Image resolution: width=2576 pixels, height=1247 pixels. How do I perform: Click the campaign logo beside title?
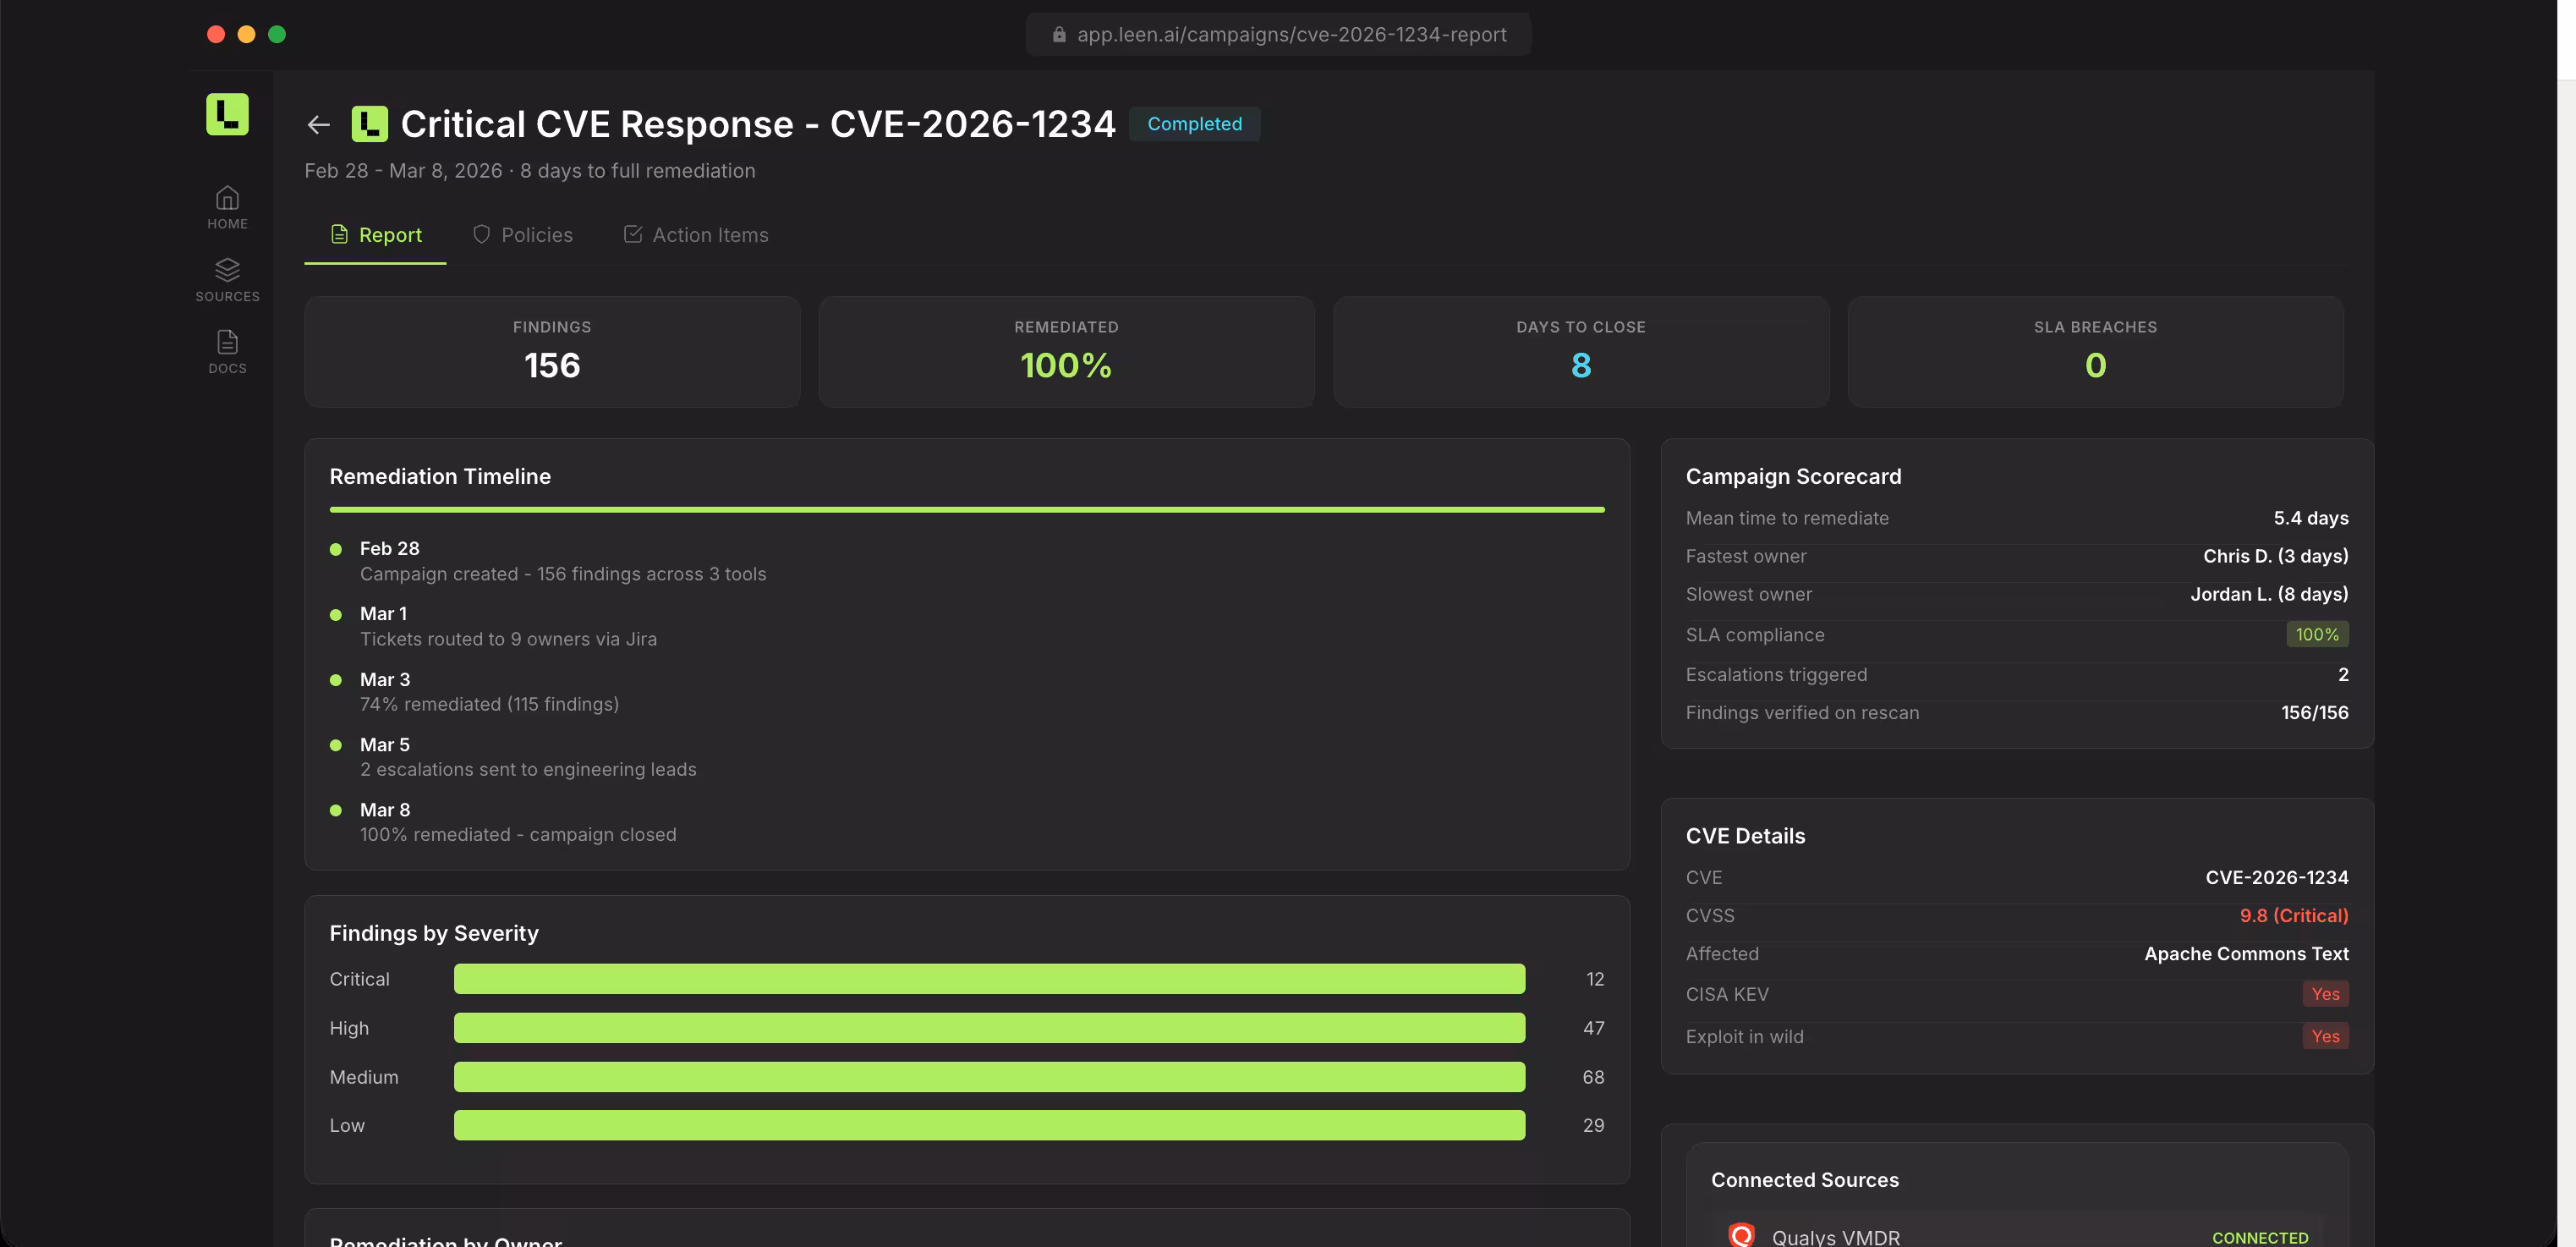click(x=369, y=124)
